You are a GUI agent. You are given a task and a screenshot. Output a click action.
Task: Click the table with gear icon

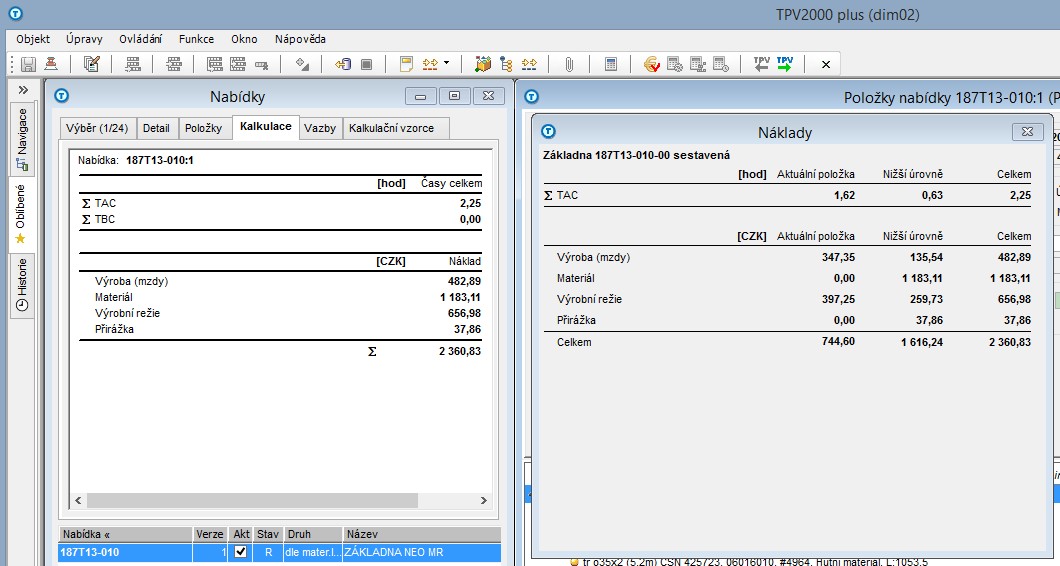click(675, 64)
